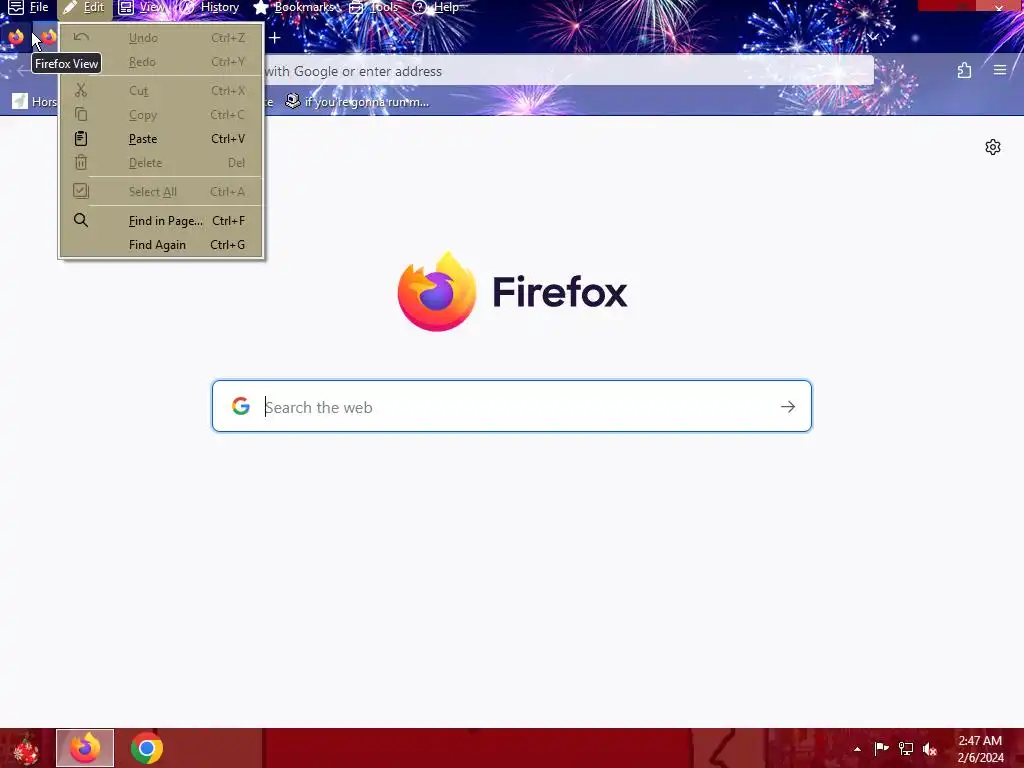Open the Tools menu
1024x768 pixels.
[374, 8]
